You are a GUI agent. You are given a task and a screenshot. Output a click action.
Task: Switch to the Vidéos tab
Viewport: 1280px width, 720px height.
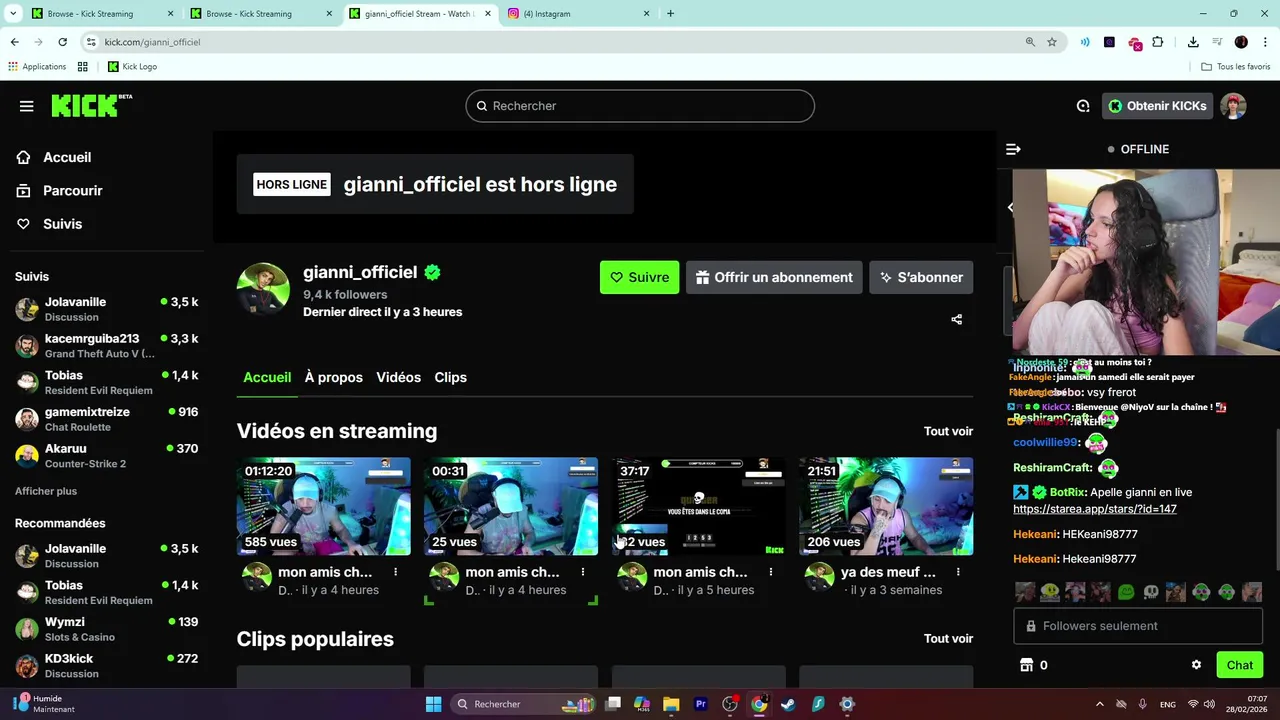[x=398, y=377]
